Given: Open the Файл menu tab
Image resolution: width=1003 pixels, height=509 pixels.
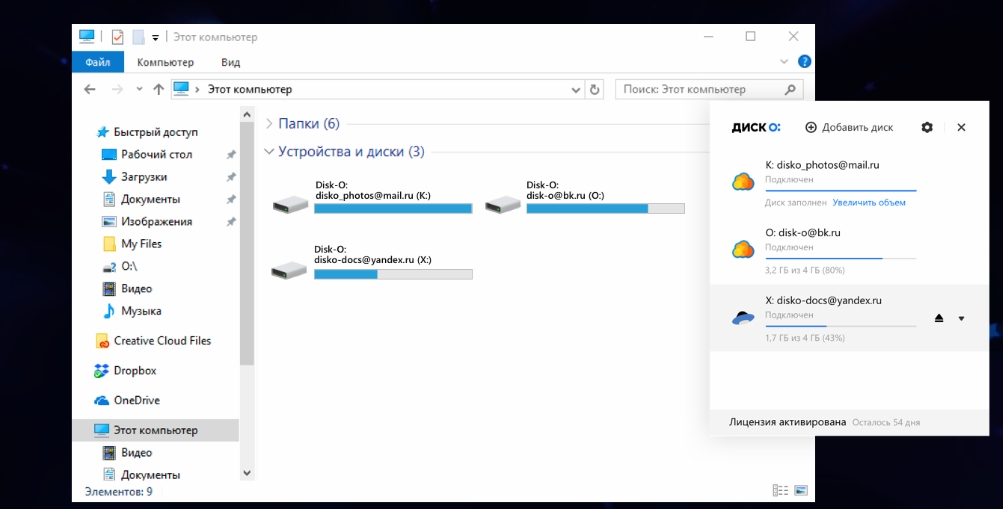Looking at the screenshot, I should pyautogui.click(x=97, y=63).
